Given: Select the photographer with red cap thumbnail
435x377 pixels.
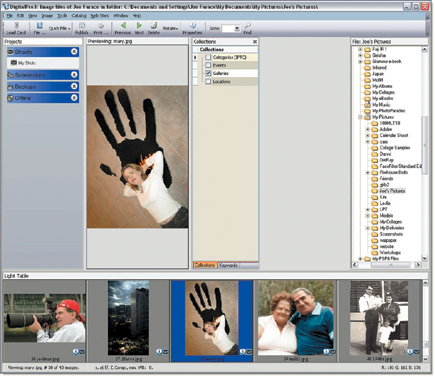Looking at the screenshot, I should 45,318.
